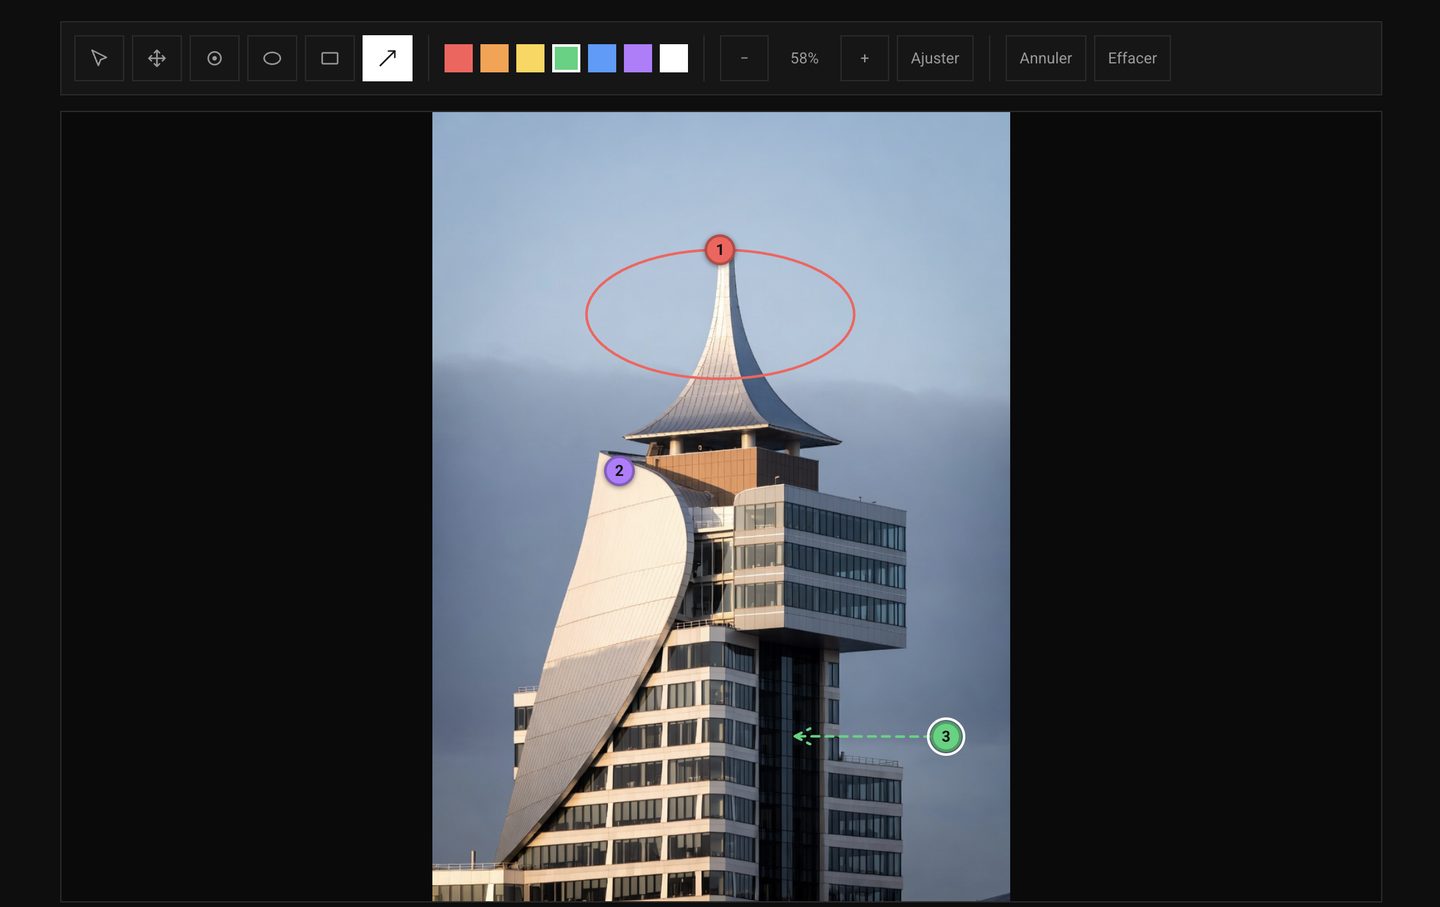Choose the purple color swatch
This screenshot has width=1440, height=907.
(x=638, y=58)
